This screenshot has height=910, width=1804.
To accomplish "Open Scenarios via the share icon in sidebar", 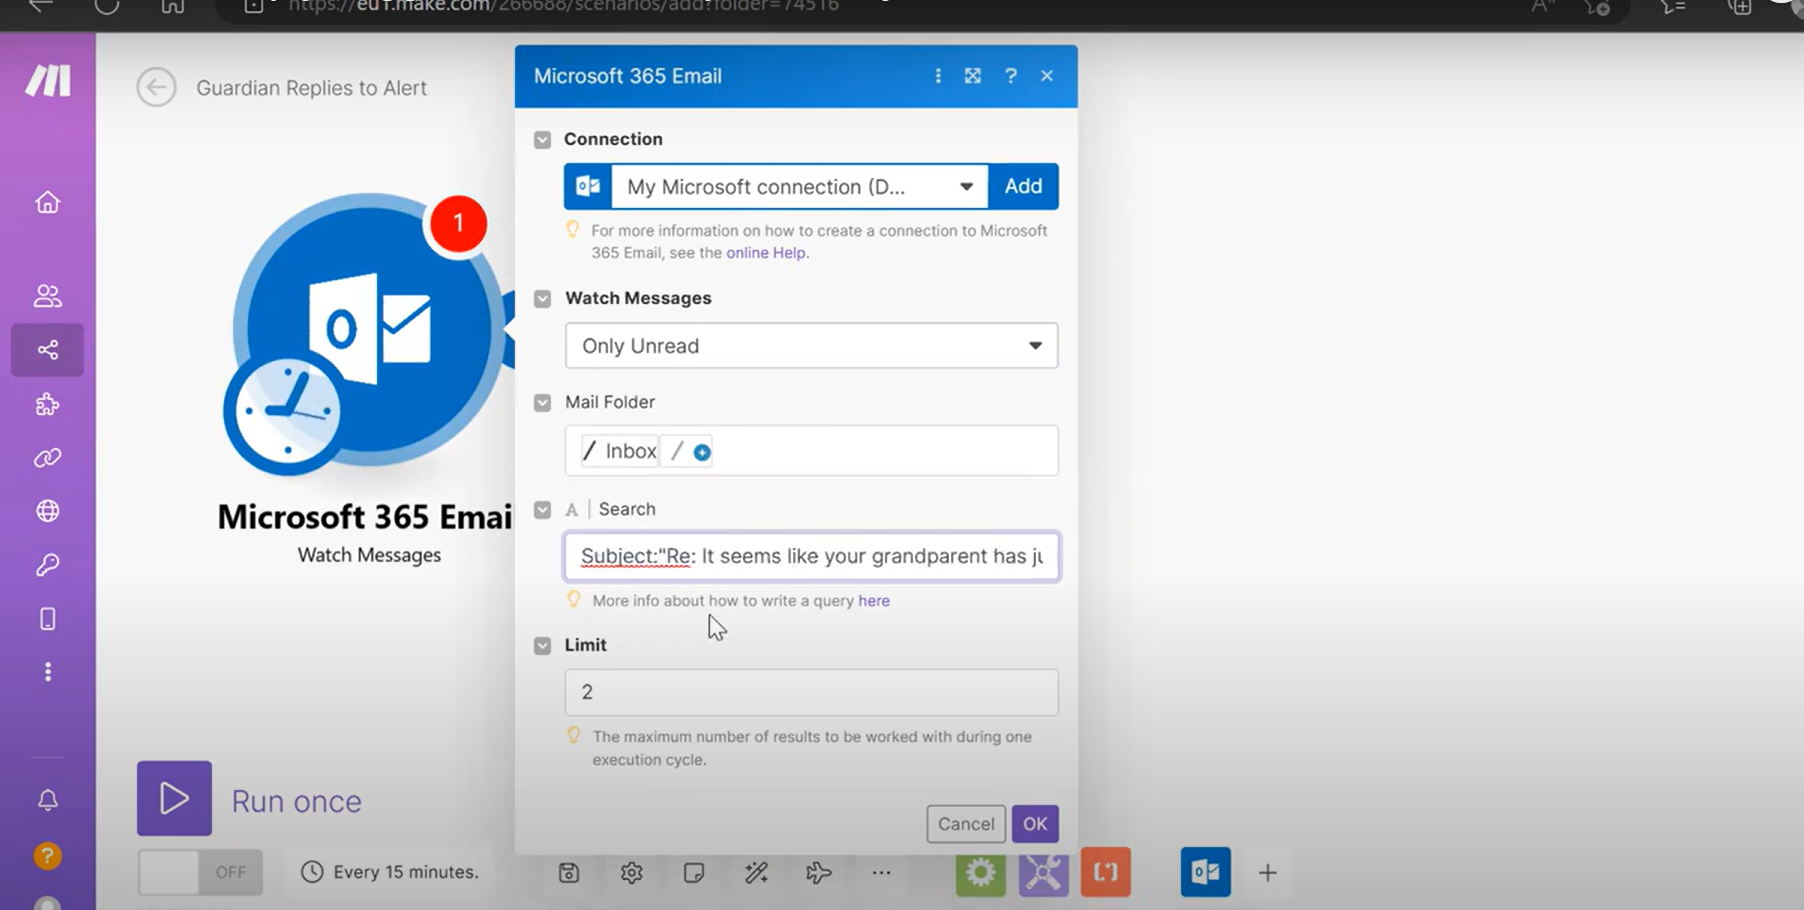I will point(47,350).
